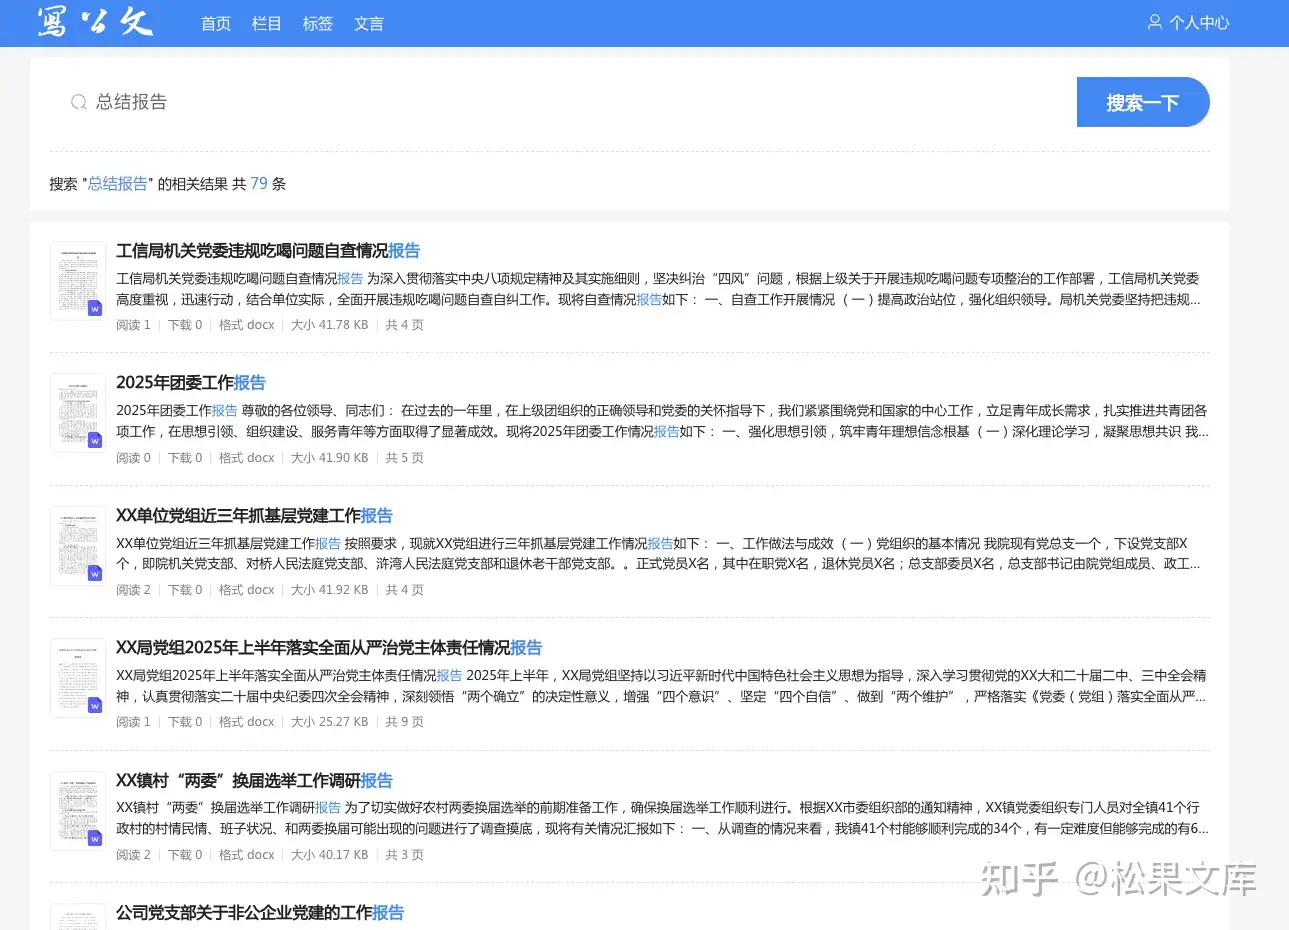This screenshot has width=1289, height=930.
Task: Click Word badge on XX镇村“两委” thumbnail
Action: [x=95, y=838]
